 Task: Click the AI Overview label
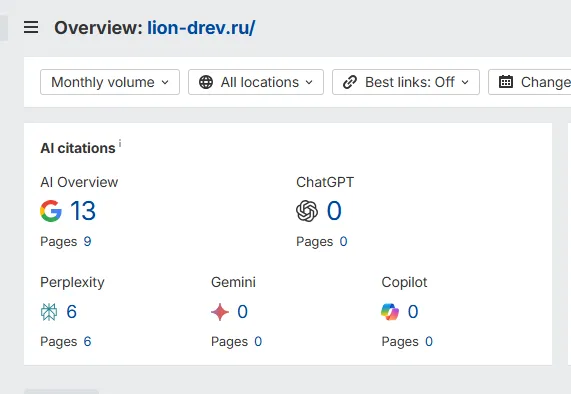tap(79, 182)
